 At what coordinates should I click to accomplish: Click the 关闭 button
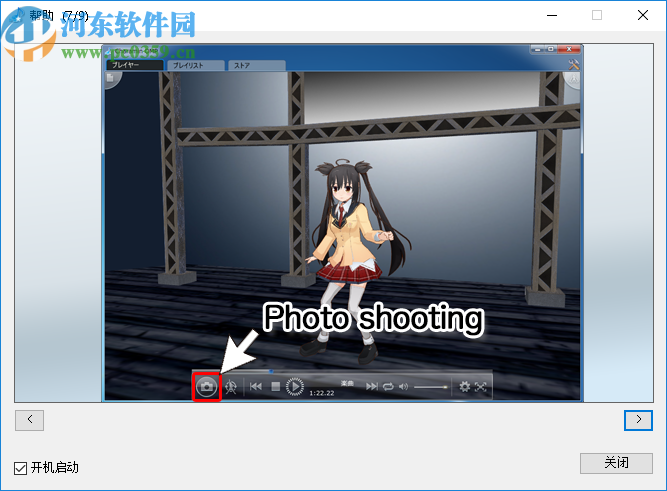[x=616, y=462]
